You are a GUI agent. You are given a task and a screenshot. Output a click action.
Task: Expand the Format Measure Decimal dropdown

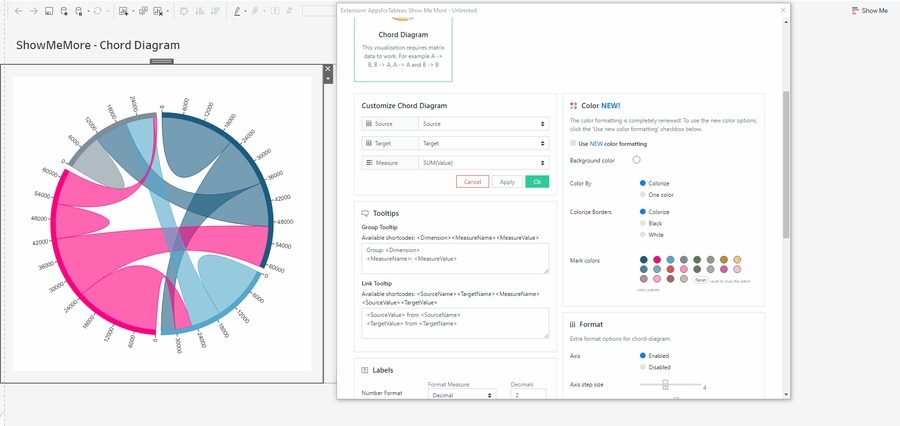click(x=461, y=395)
